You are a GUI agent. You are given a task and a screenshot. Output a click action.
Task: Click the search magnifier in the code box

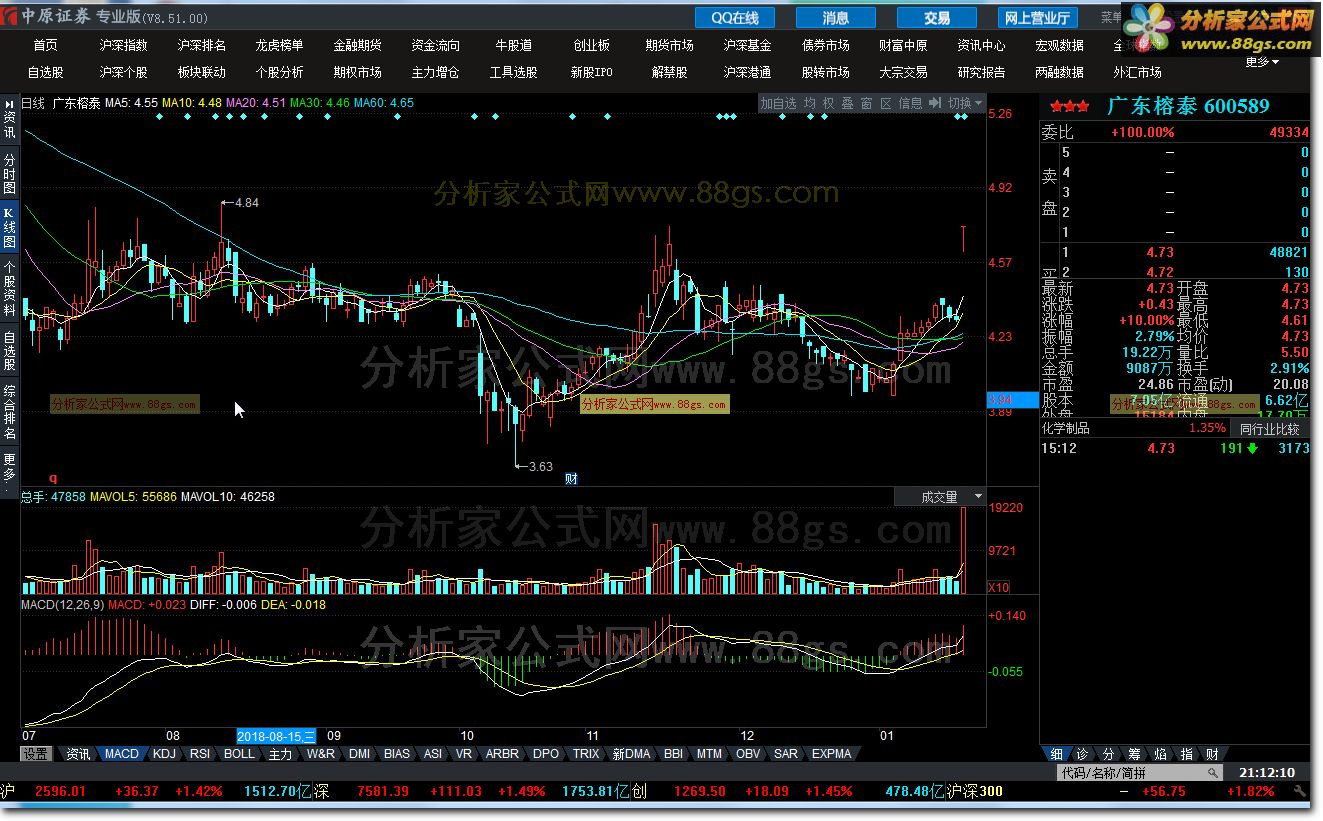point(1213,773)
